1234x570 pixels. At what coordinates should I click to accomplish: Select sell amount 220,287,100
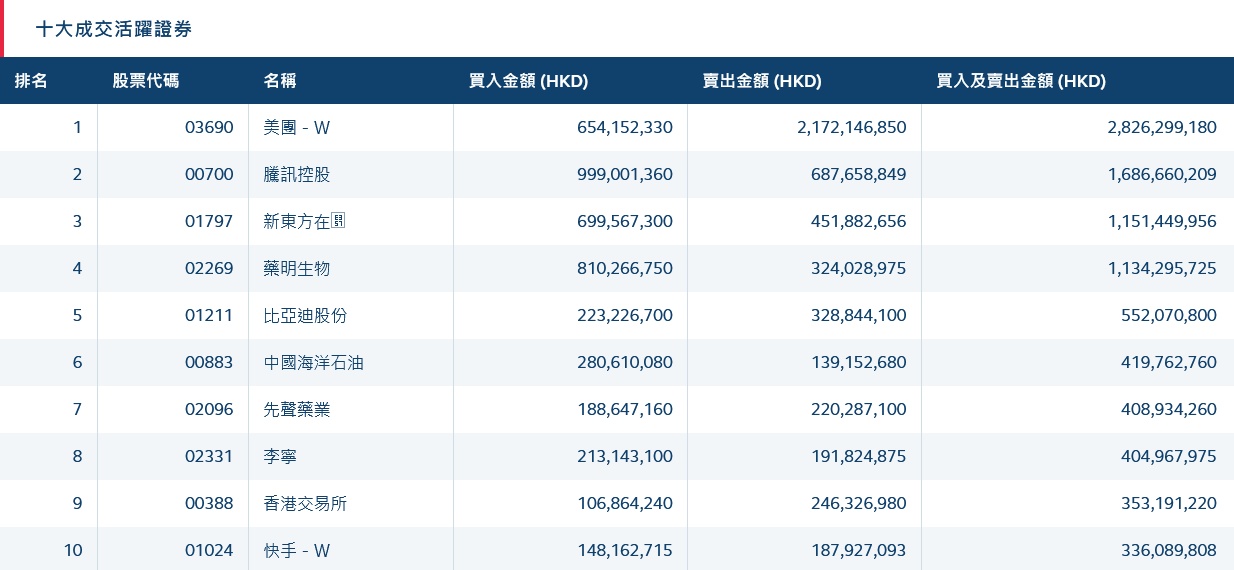pyautogui.click(x=859, y=409)
